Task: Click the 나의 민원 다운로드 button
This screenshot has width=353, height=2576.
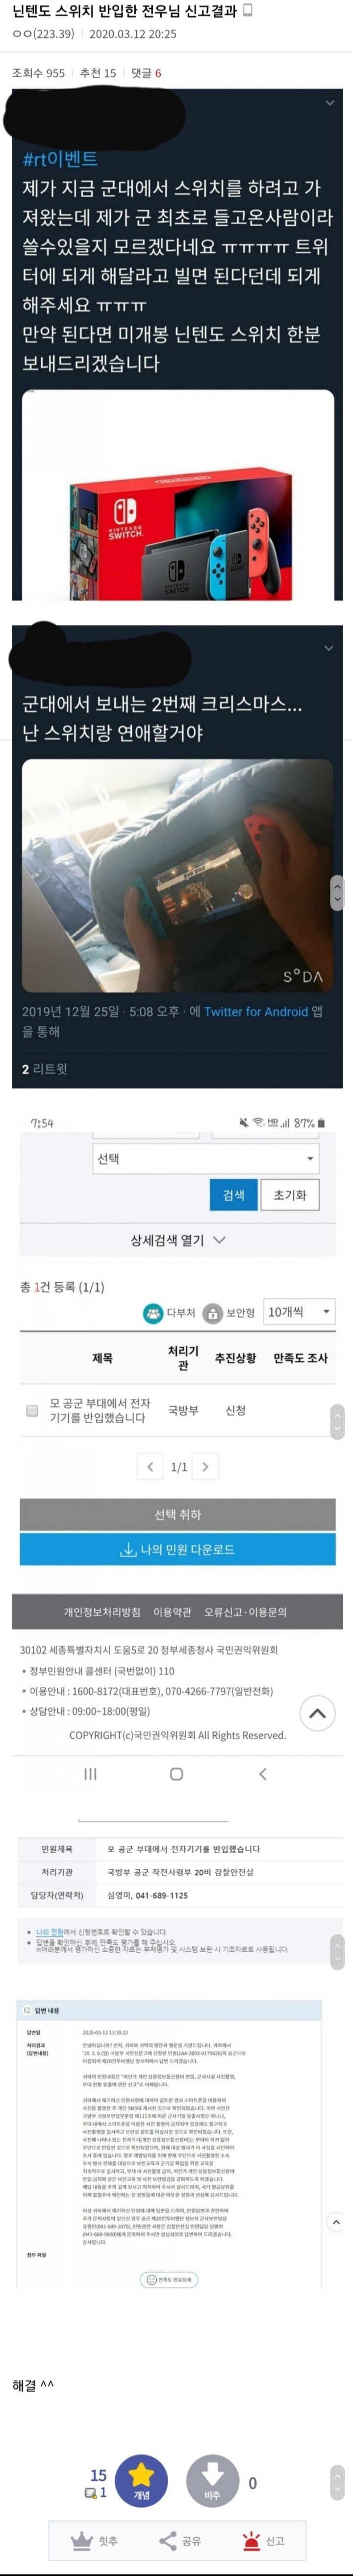Action: [177, 1549]
